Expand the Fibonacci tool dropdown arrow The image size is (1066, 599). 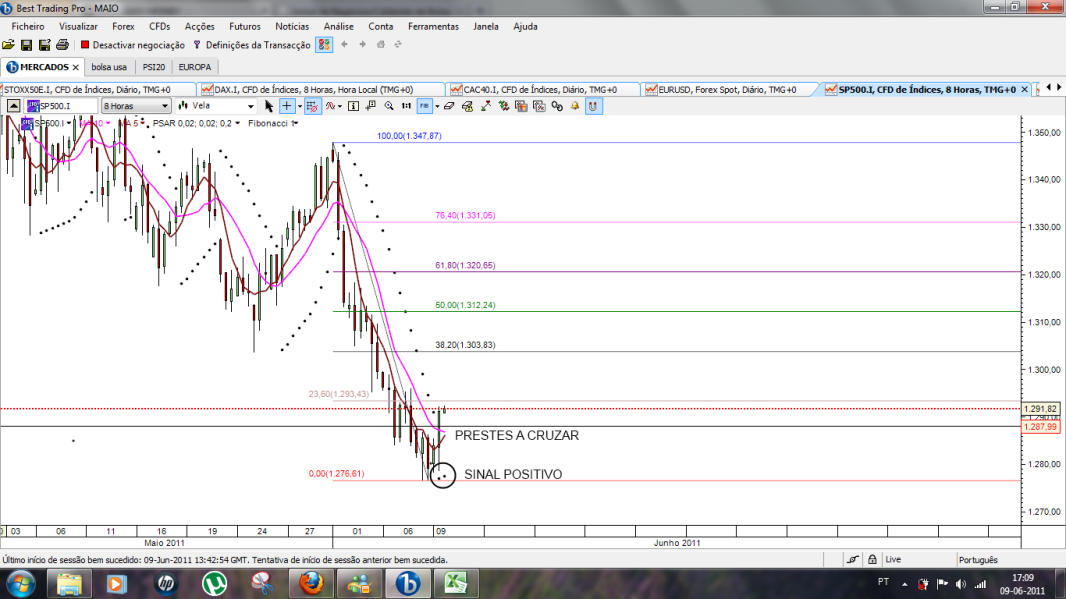[437, 106]
